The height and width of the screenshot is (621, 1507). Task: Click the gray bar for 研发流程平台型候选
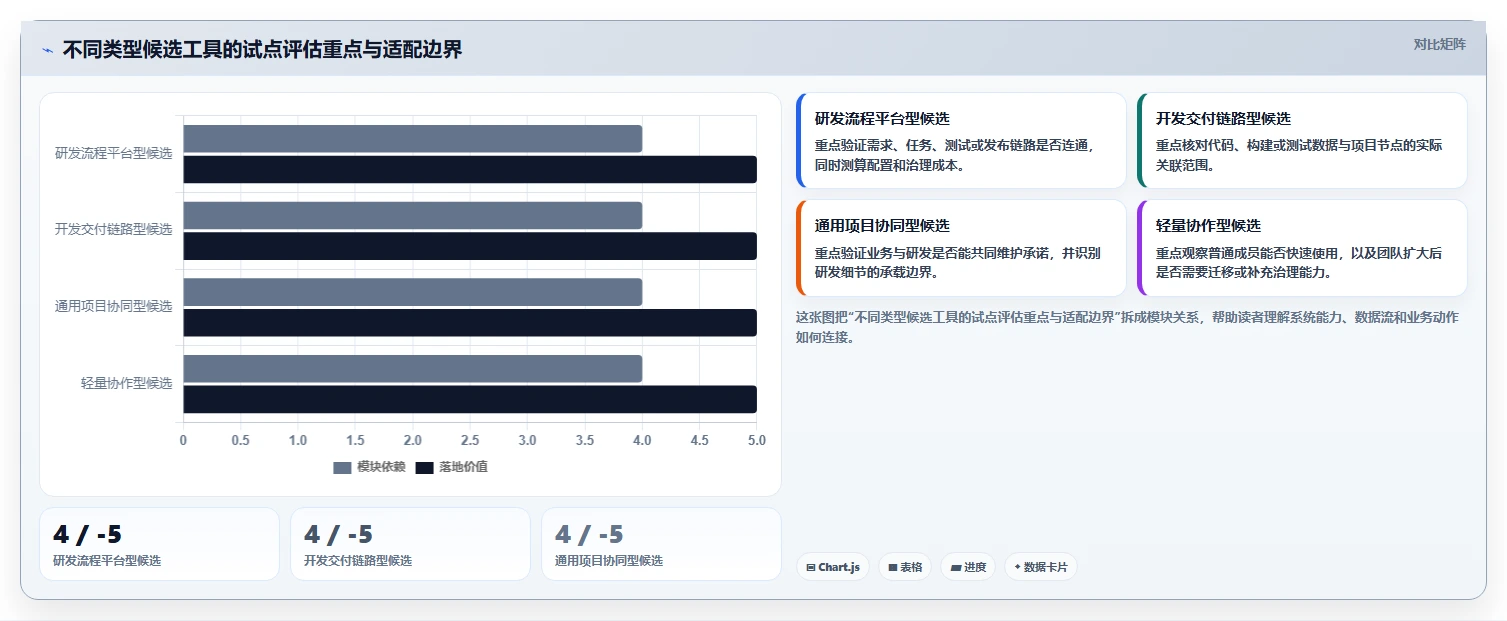[412, 139]
